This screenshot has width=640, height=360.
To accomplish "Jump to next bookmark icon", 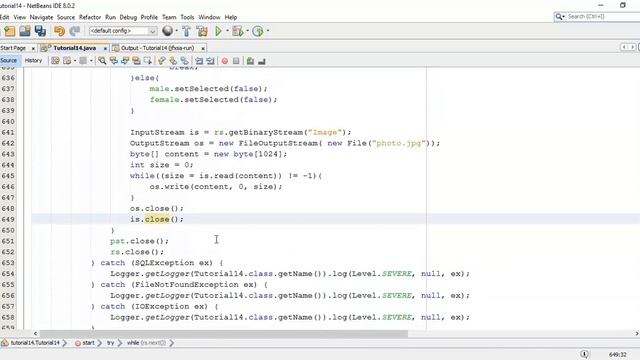I will coord(173,61).
